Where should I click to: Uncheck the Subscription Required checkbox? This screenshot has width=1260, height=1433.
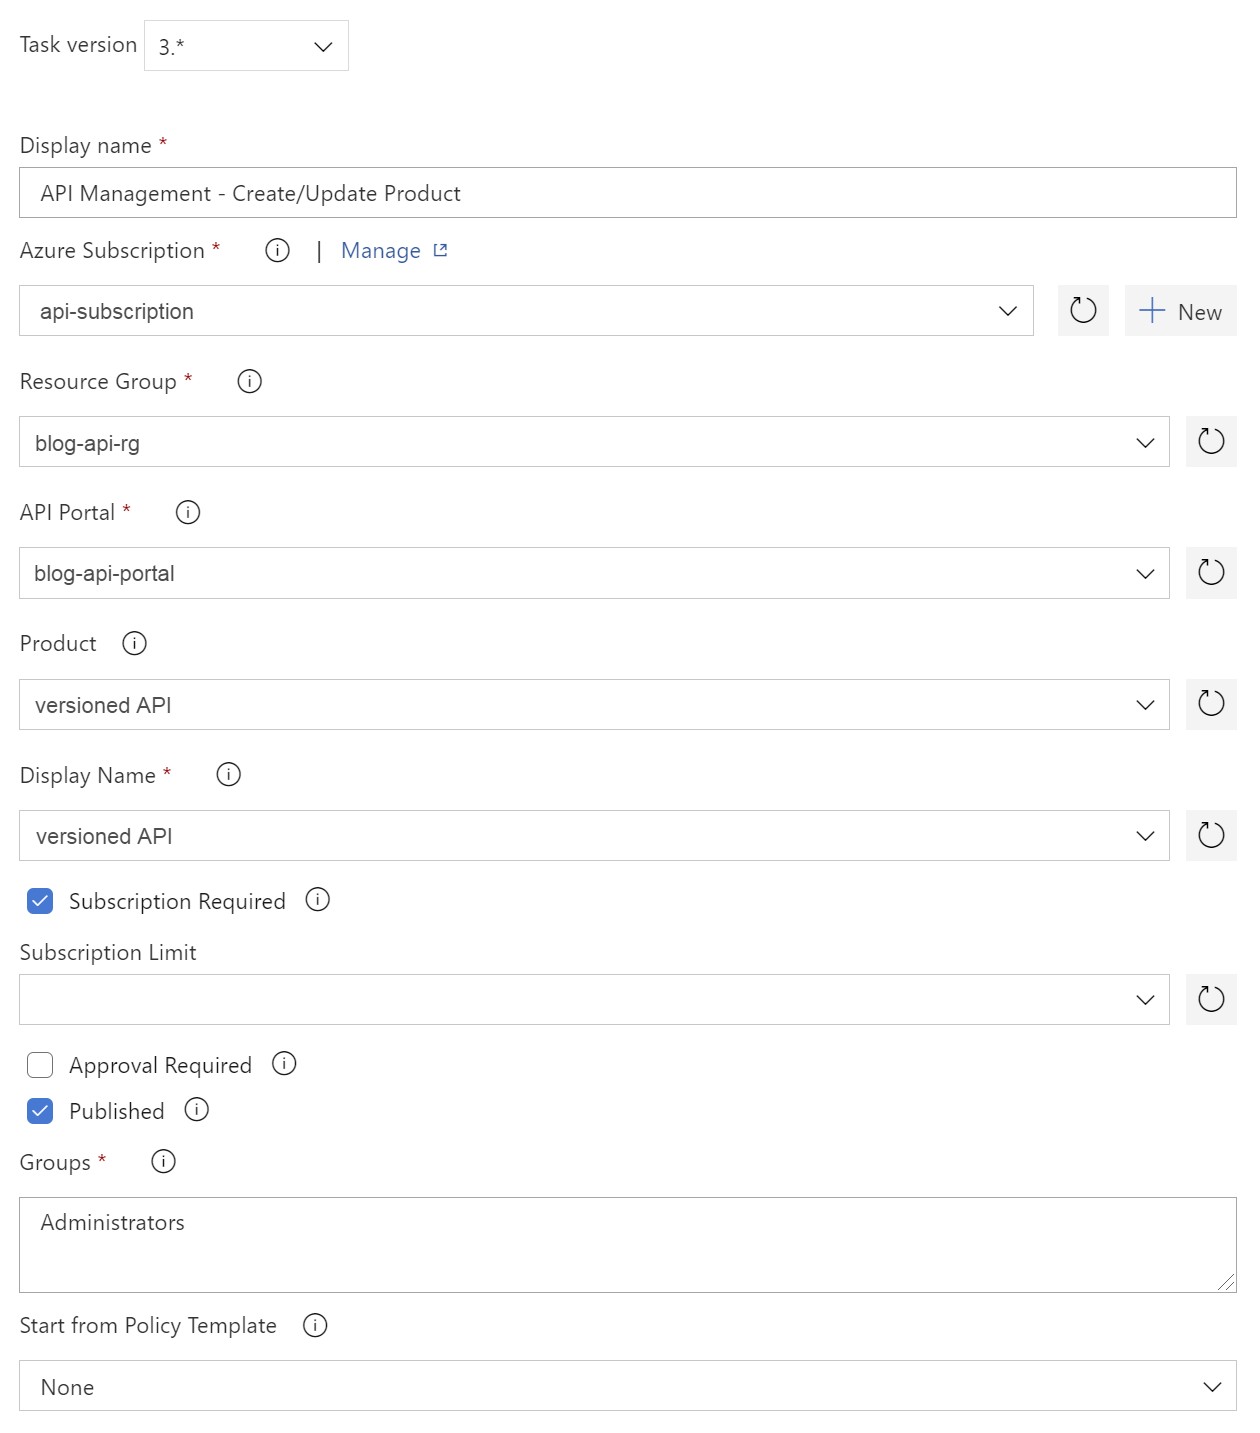tap(40, 901)
